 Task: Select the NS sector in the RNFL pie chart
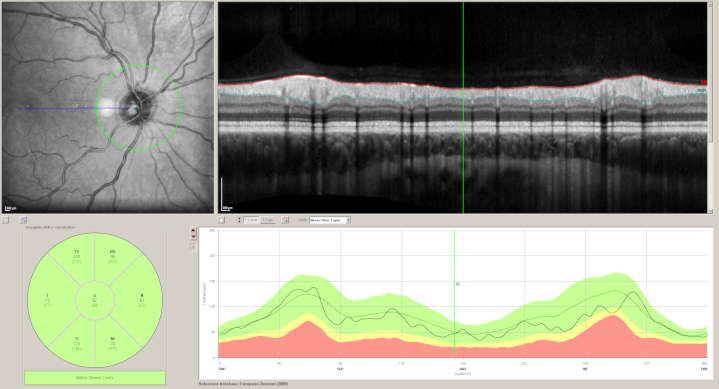click(x=113, y=257)
